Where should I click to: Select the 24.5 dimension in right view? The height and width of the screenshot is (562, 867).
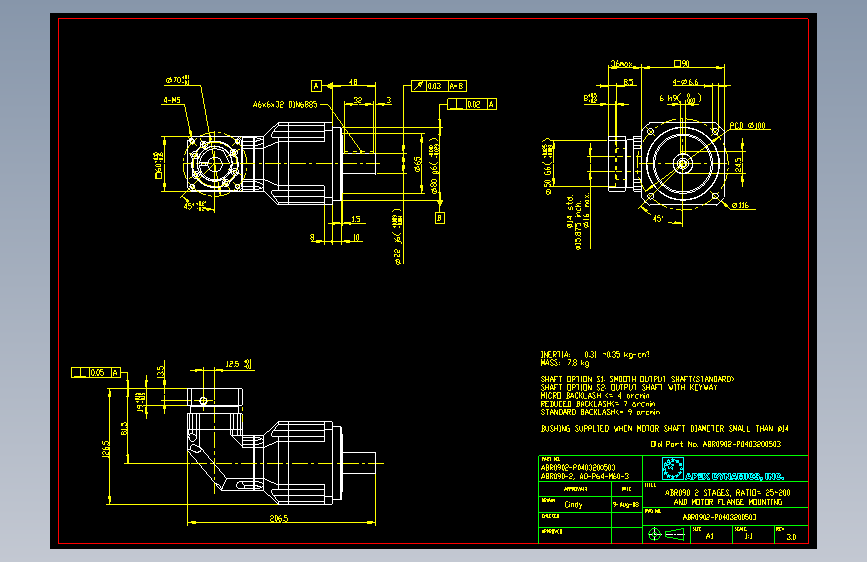739,164
